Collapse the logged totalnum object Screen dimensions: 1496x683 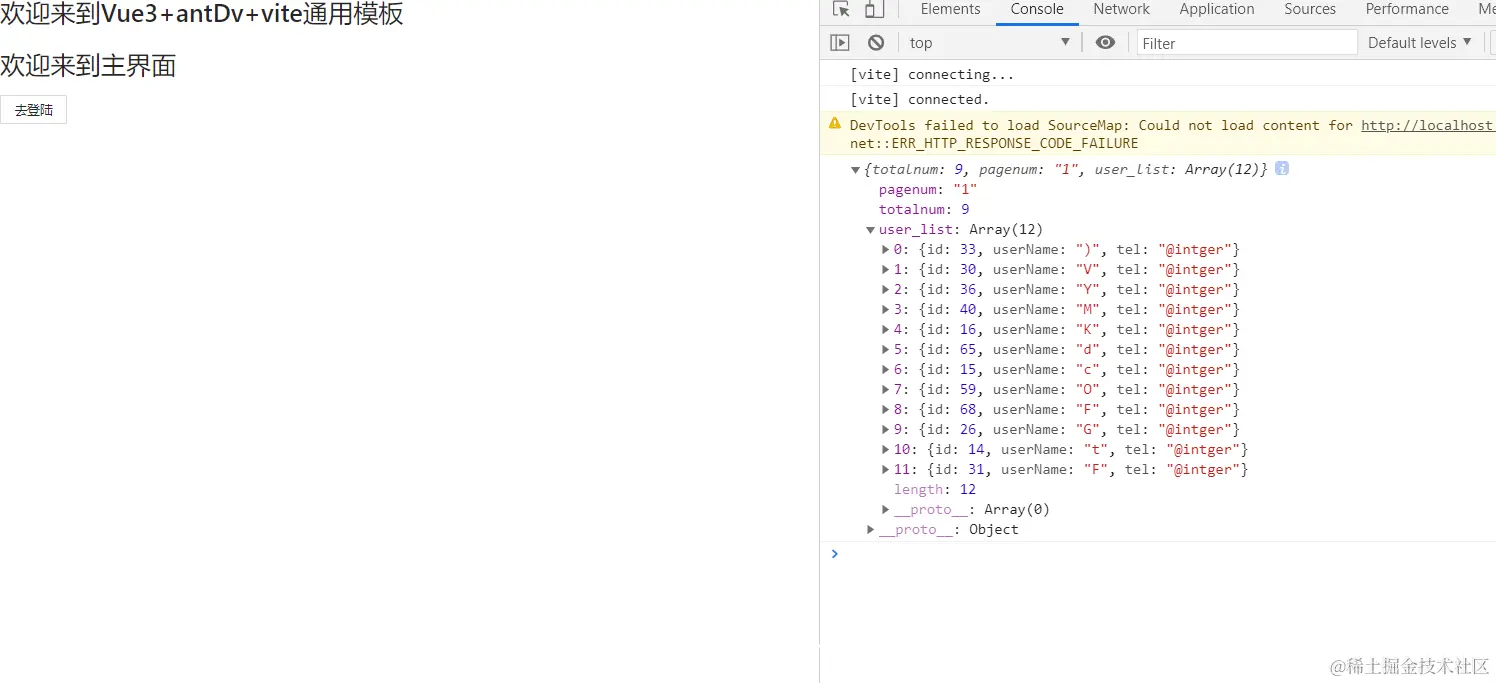point(856,170)
